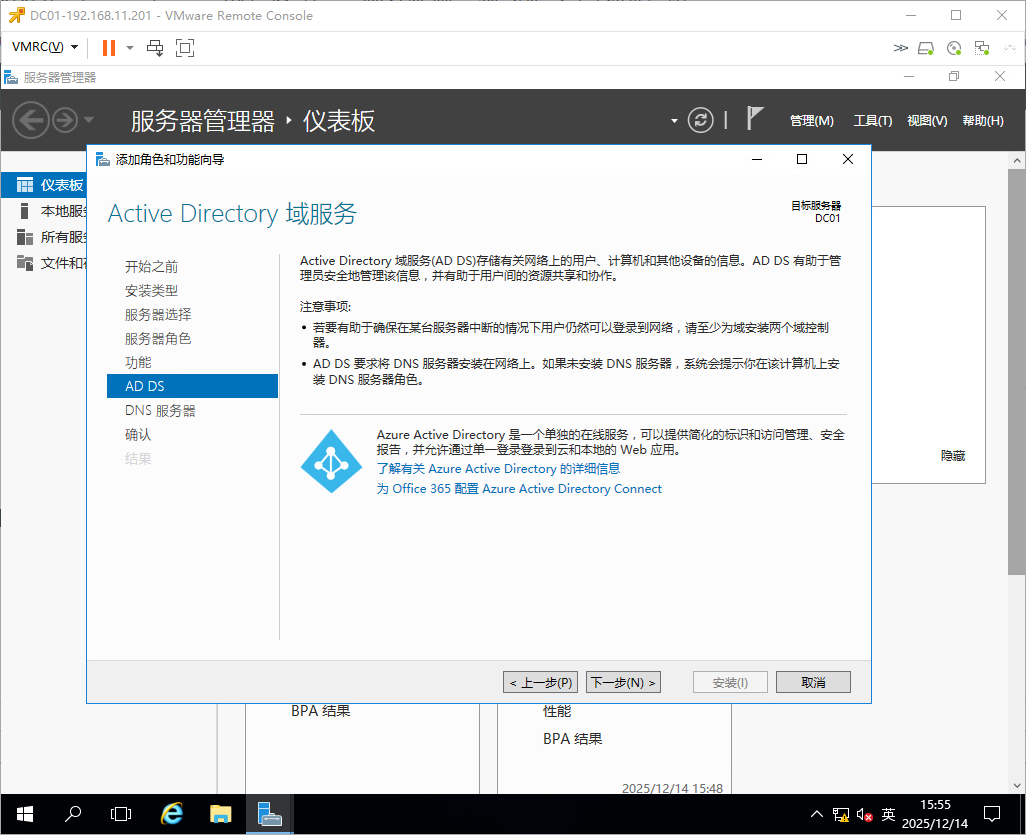Open the 管理(M) menu
Image resolution: width=1026 pixels, height=835 pixels.
click(811, 120)
